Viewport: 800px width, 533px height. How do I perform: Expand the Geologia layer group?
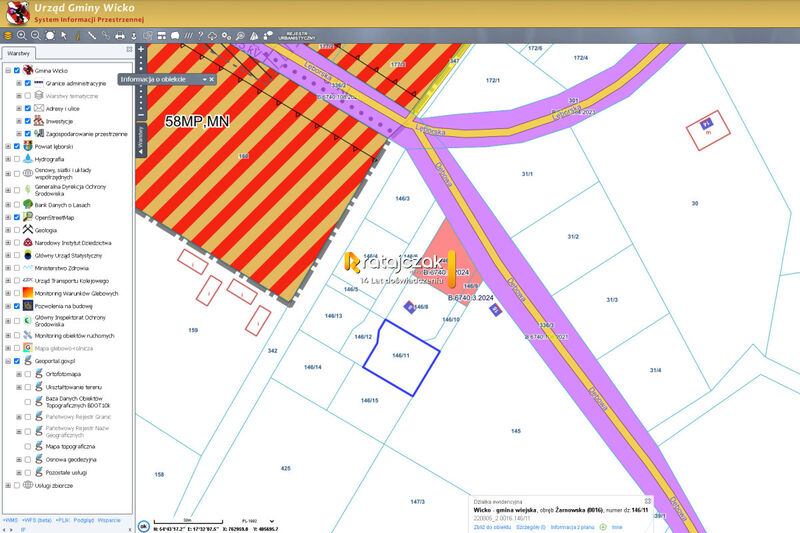[8, 230]
